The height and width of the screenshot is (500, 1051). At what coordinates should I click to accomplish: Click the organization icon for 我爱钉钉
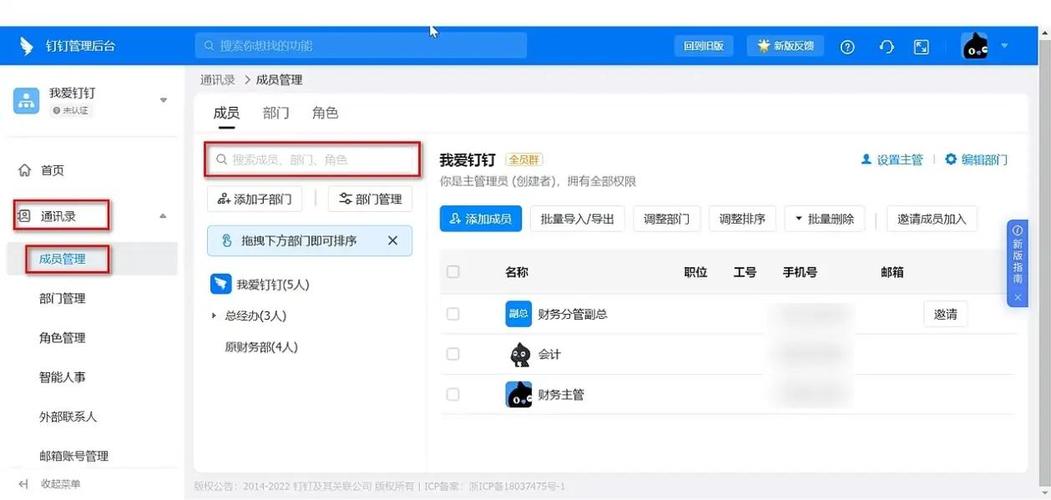pos(26,101)
